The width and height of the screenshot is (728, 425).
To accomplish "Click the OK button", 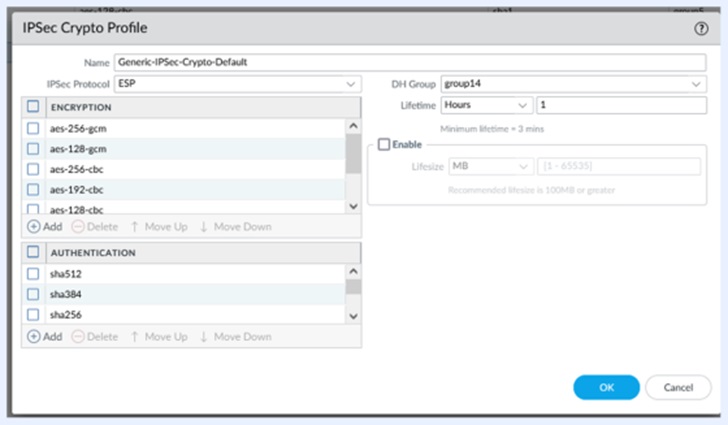I will pos(606,387).
